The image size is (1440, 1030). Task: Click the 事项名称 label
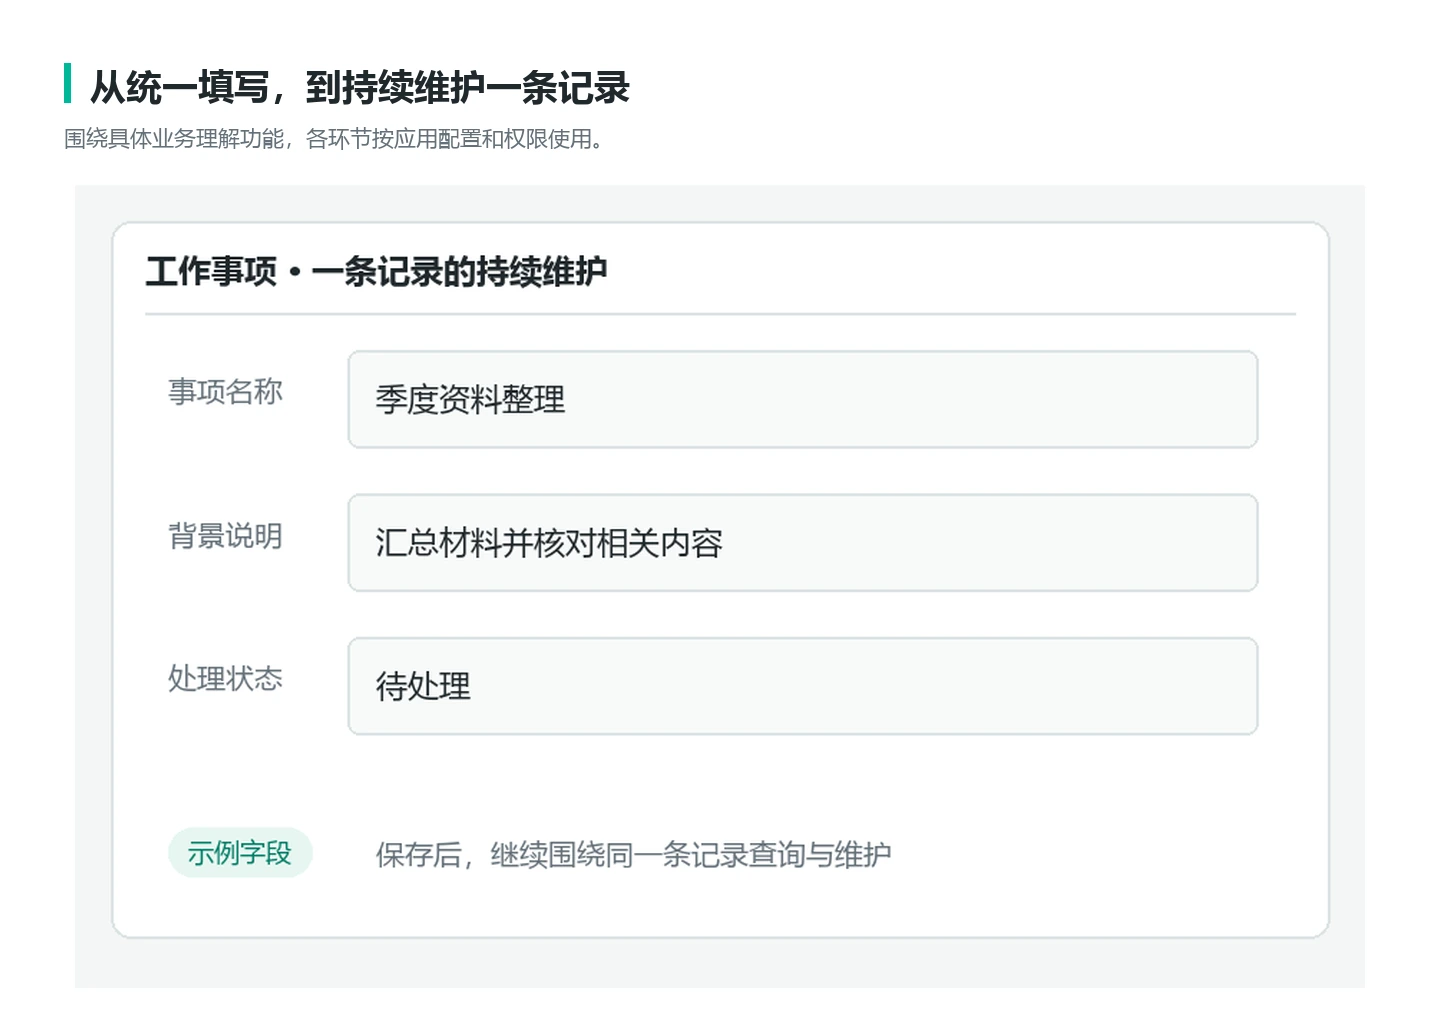225,392
